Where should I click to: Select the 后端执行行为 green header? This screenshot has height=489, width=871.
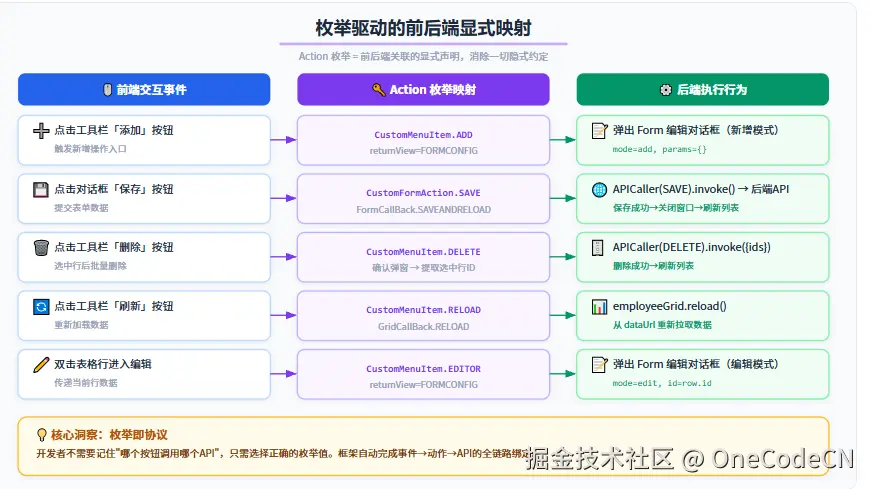(703, 89)
